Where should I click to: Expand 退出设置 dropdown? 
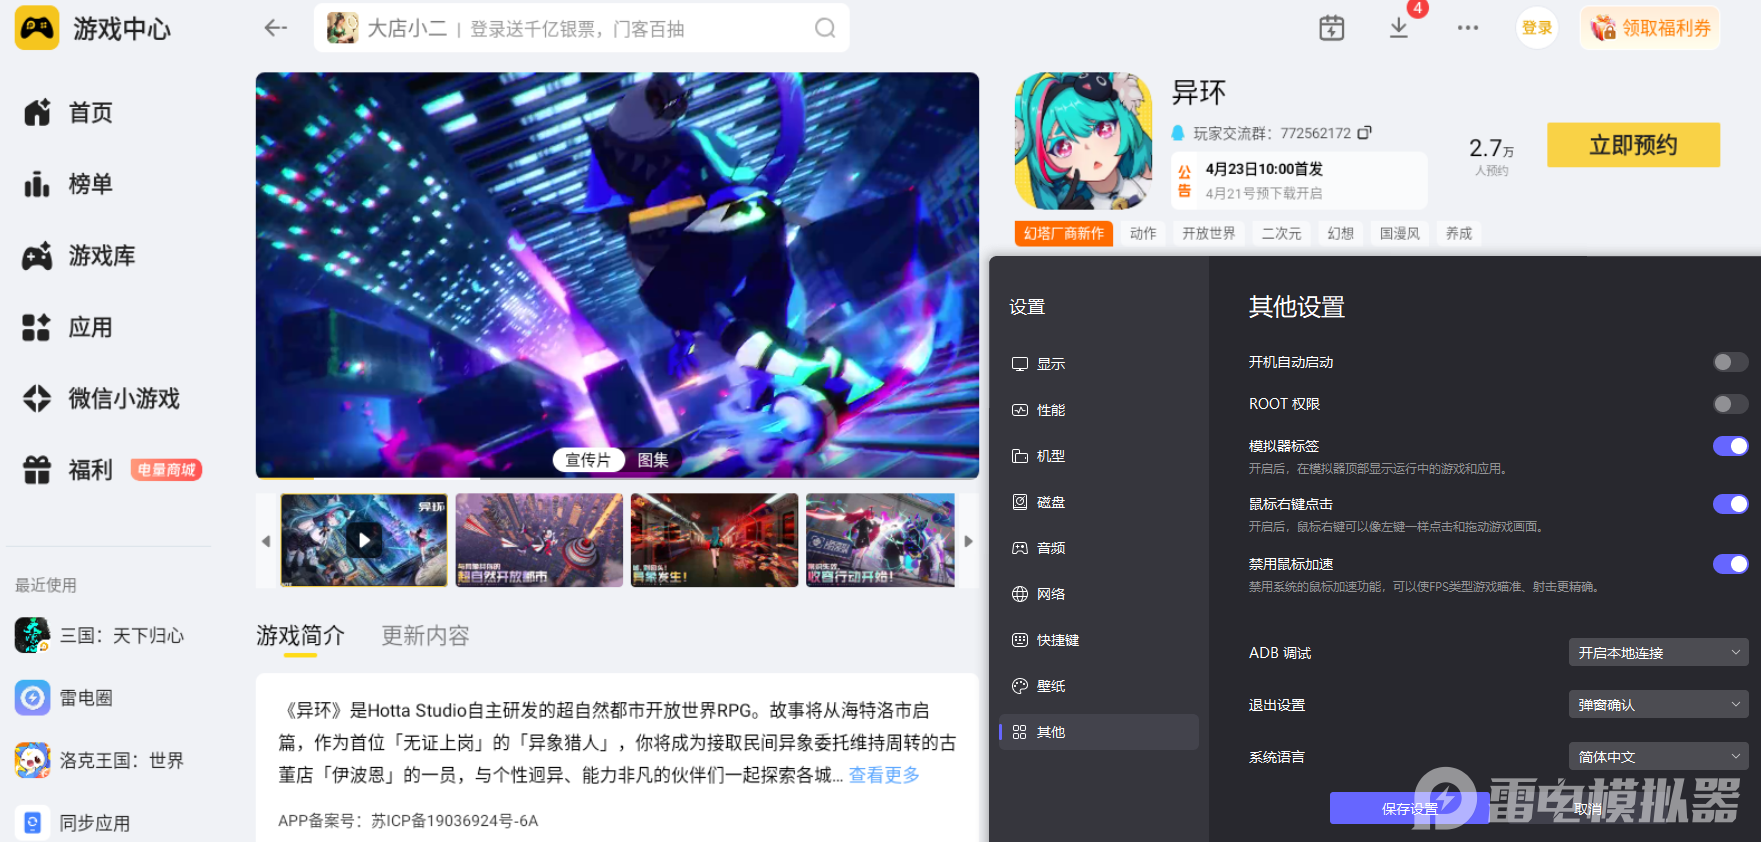click(x=1658, y=705)
